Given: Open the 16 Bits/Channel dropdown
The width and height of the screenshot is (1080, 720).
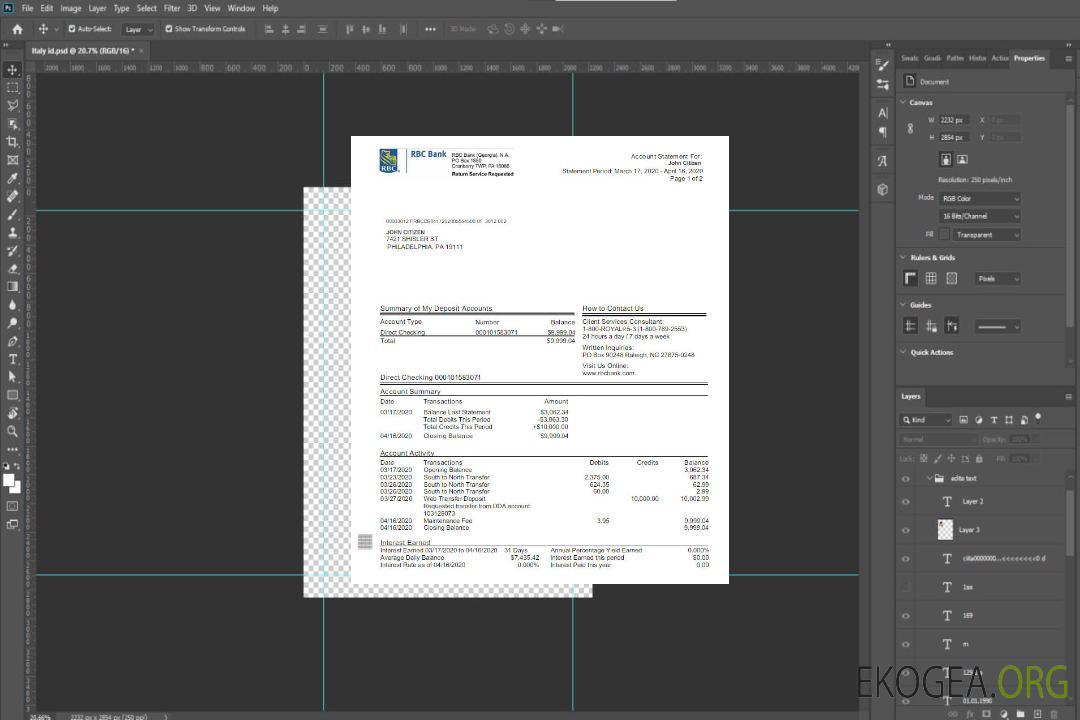Looking at the screenshot, I should point(979,216).
